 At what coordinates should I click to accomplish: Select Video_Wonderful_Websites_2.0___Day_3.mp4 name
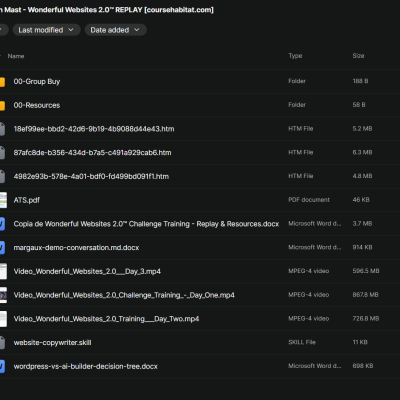click(x=87, y=271)
